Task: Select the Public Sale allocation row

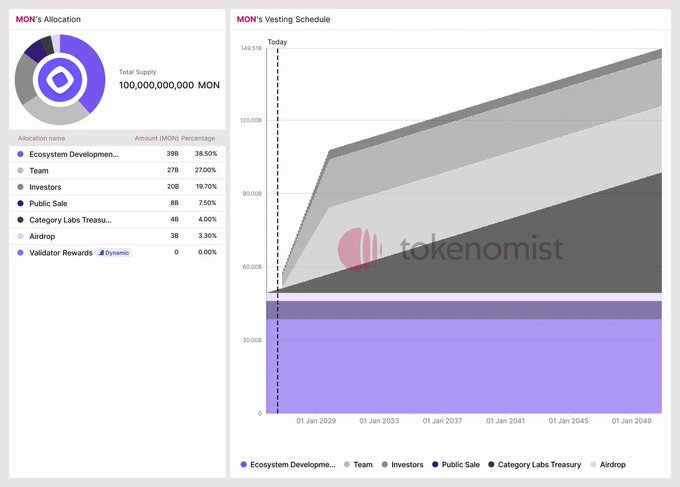Action: tap(117, 203)
